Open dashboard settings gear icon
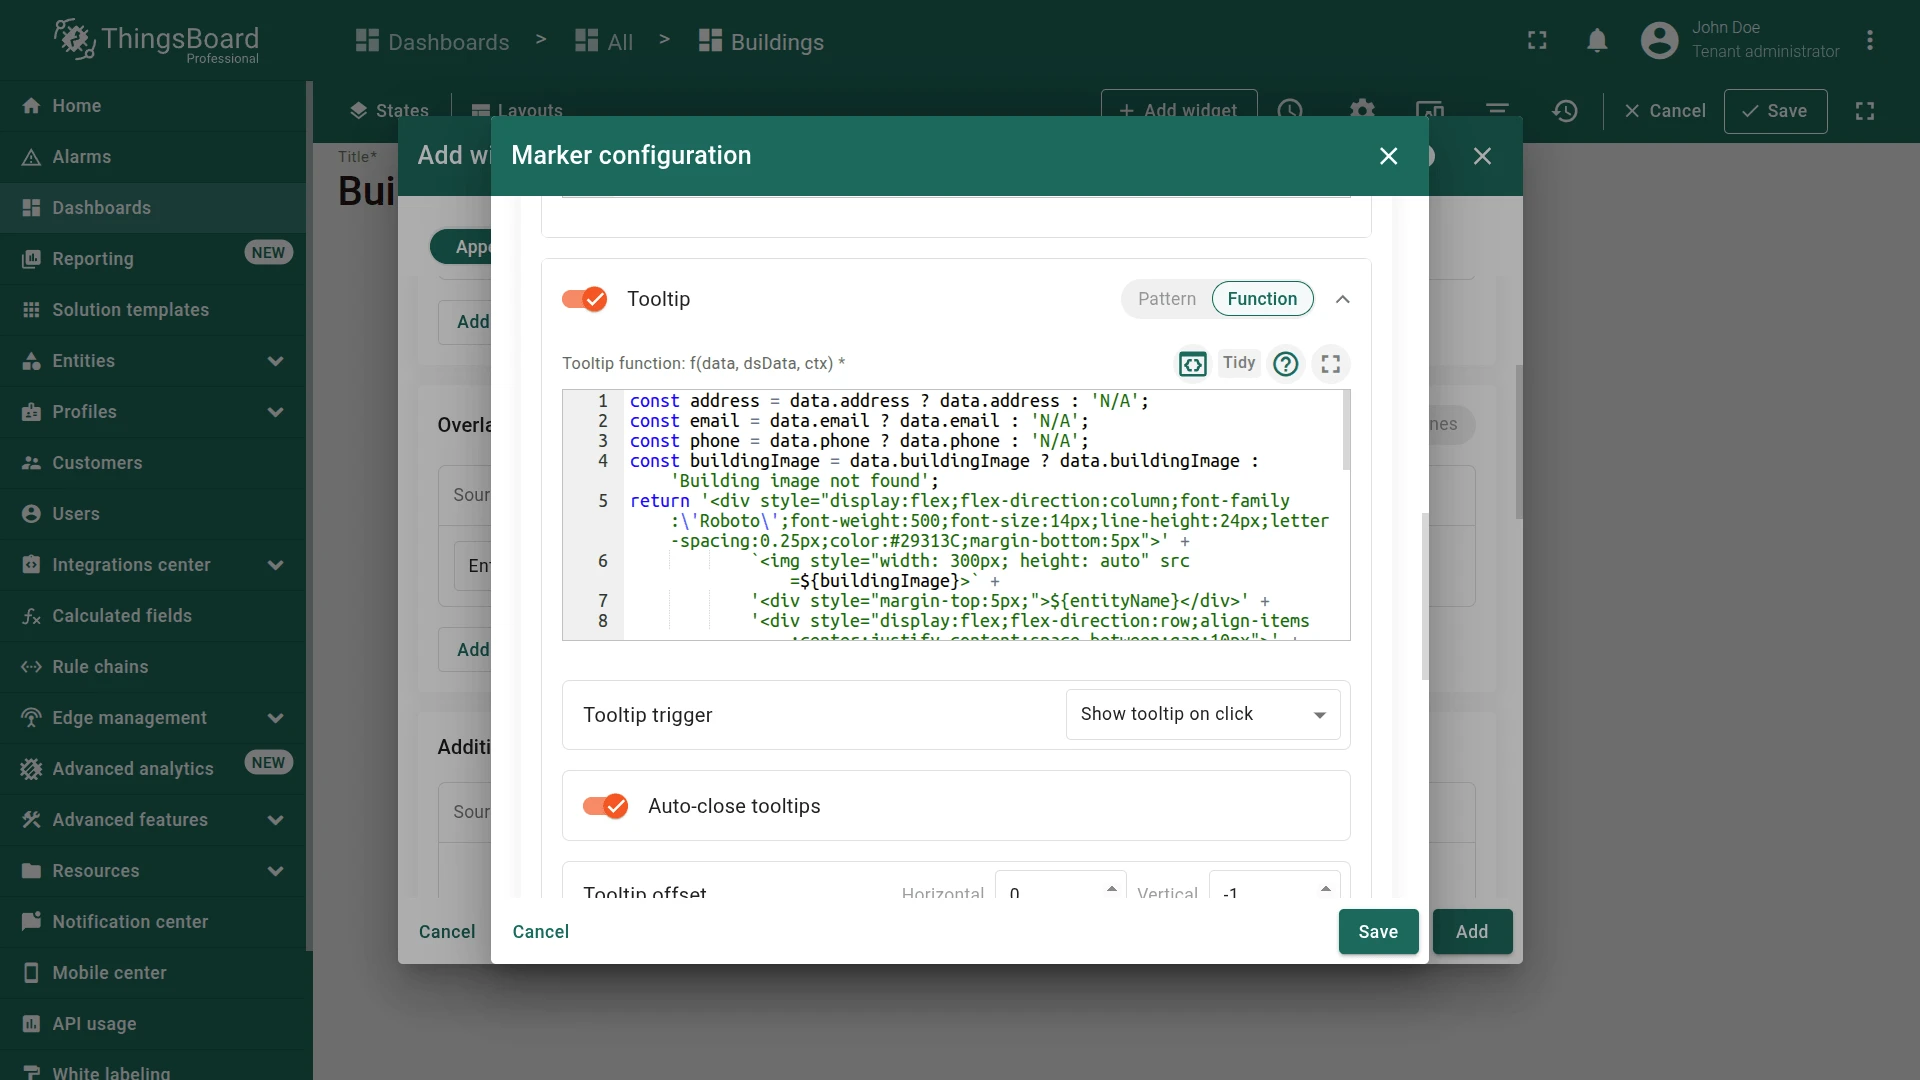The height and width of the screenshot is (1080, 1920). click(1362, 111)
